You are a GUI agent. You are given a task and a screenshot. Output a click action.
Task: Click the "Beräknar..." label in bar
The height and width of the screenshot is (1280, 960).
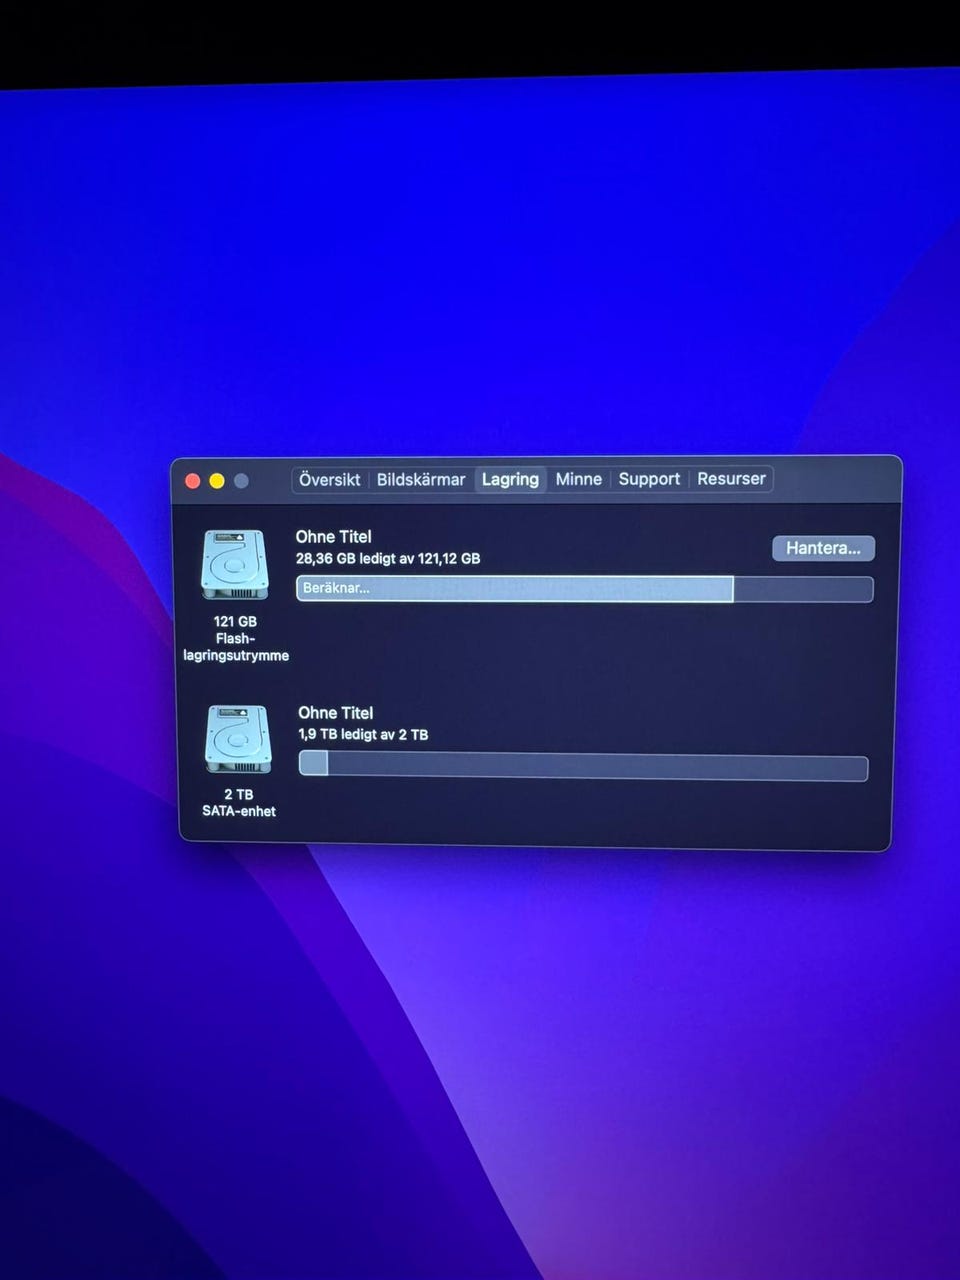coord(336,588)
